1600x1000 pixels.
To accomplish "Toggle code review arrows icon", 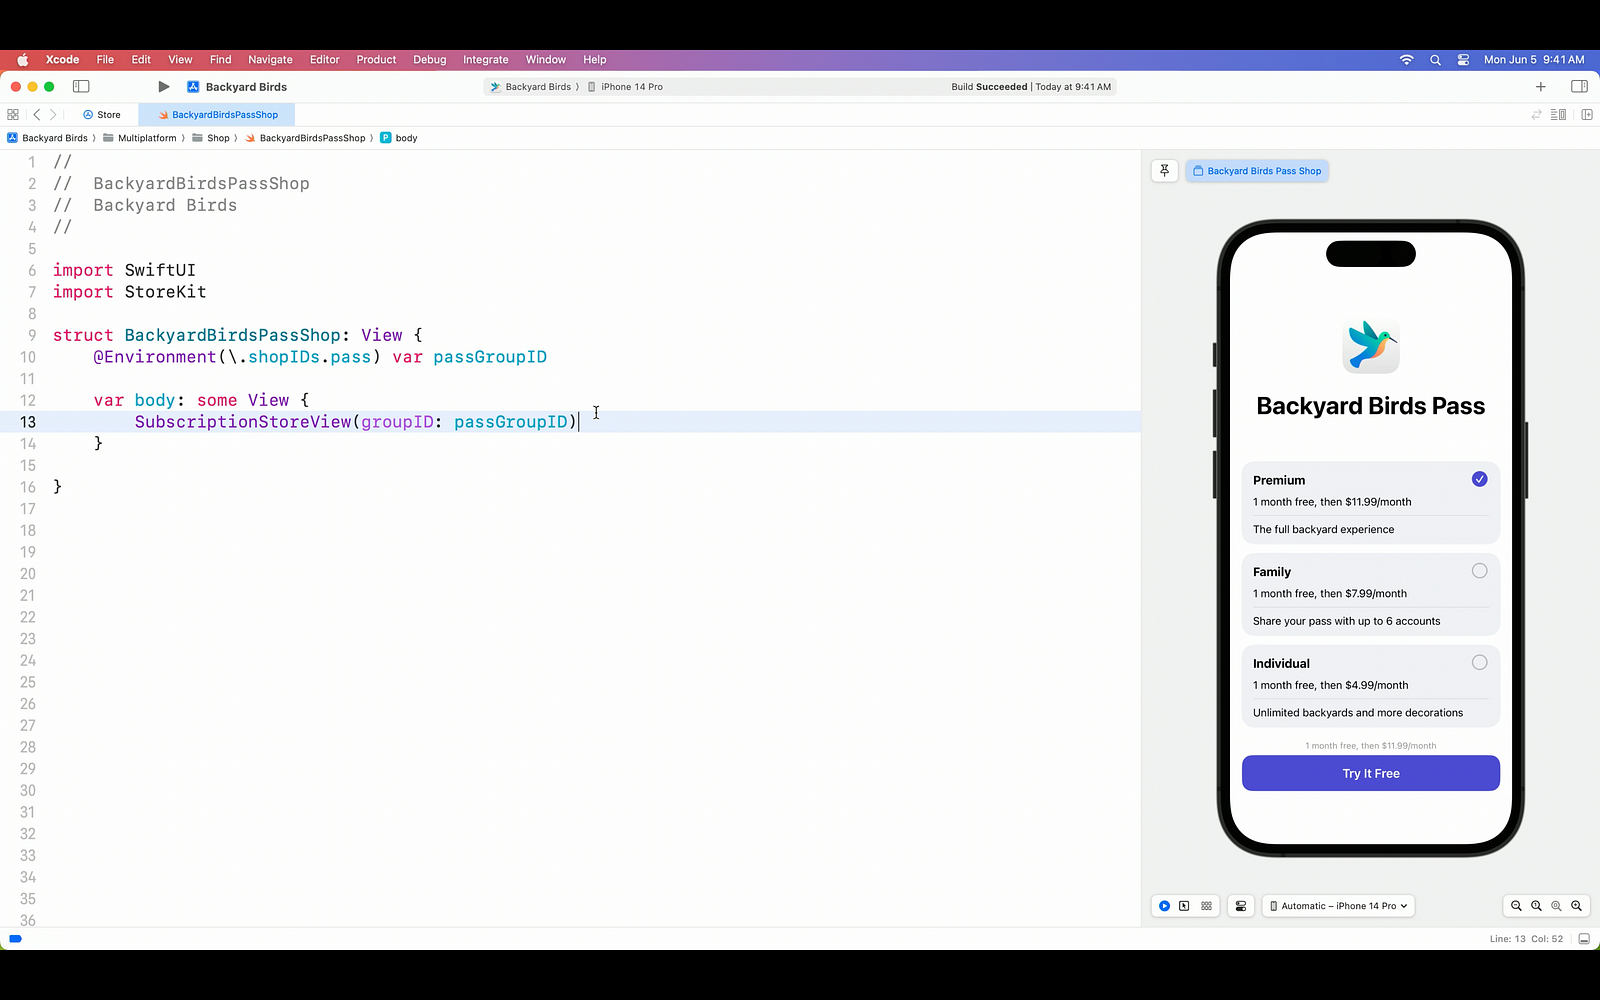I will point(1536,115).
